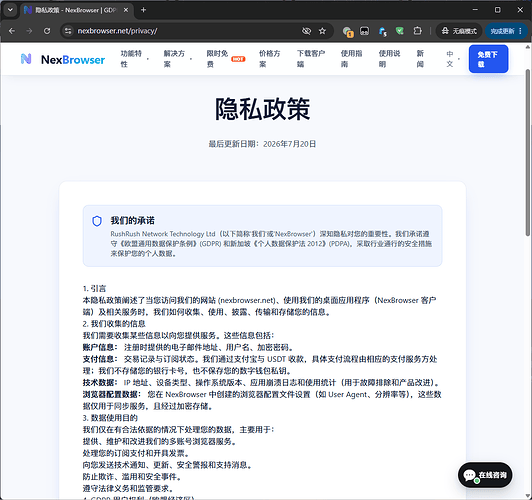532x500 pixels.
Task: Click the 隐私政策 page heading
Action: coord(263,109)
